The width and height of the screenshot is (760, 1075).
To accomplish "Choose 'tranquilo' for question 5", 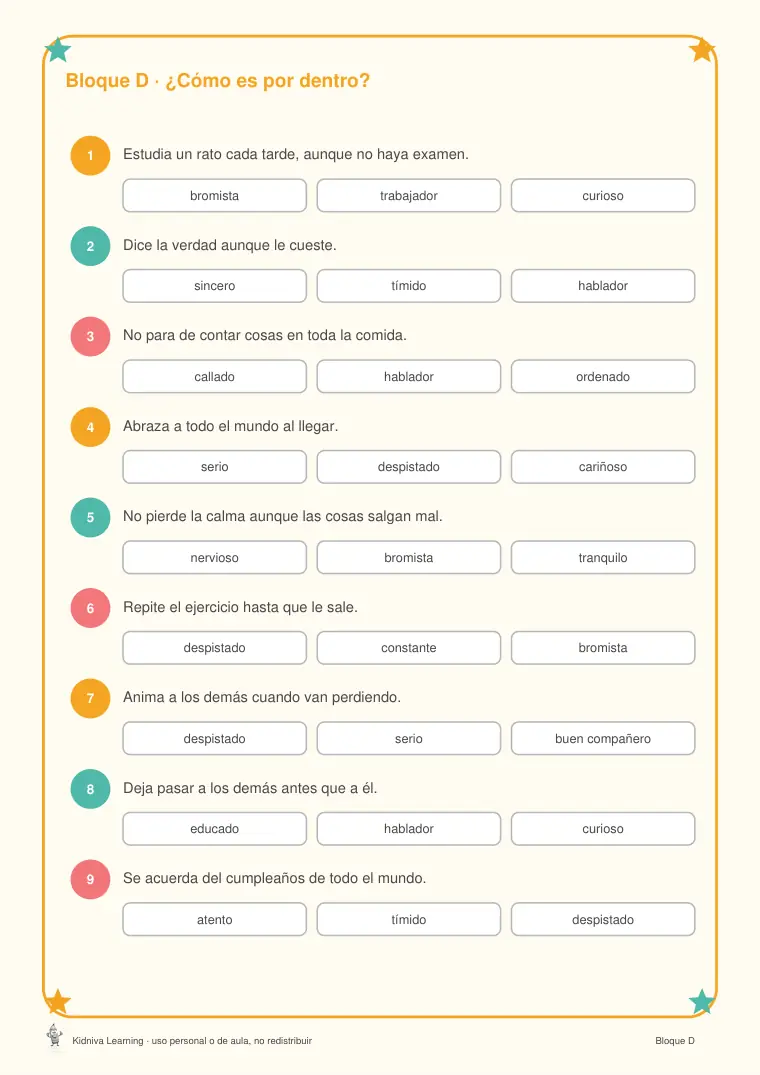I will (603, 557).
